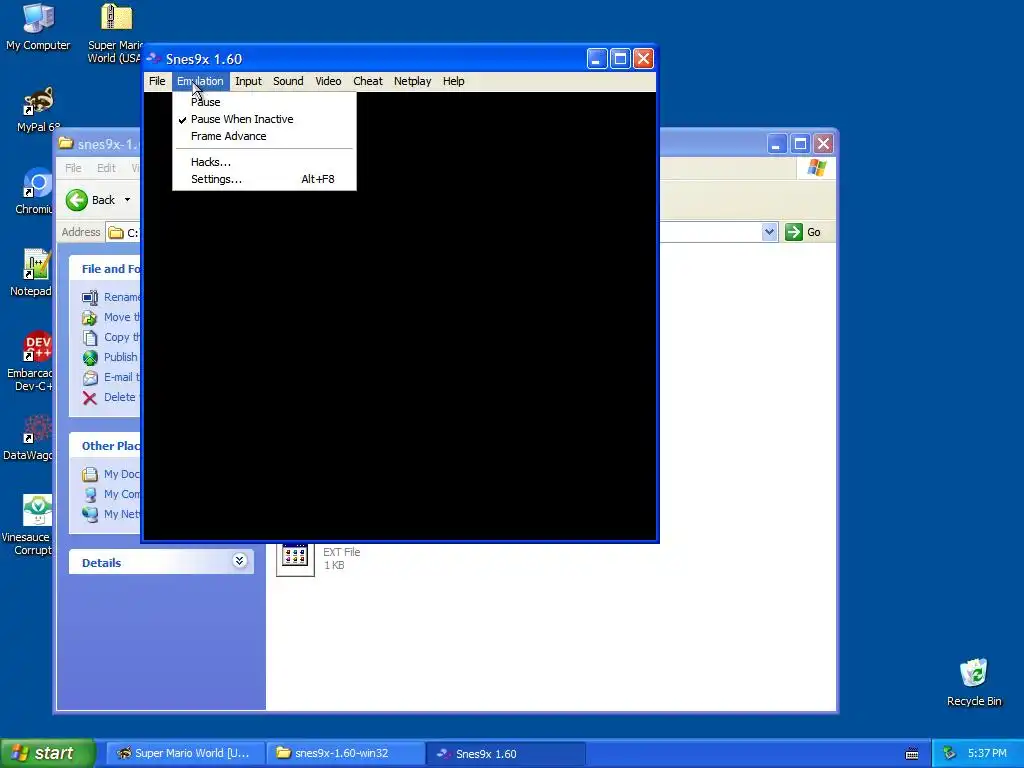1024x768 pixels.
Task: Click the taskbar clock showing 5:37 PM
Action: tap(987, 753)
